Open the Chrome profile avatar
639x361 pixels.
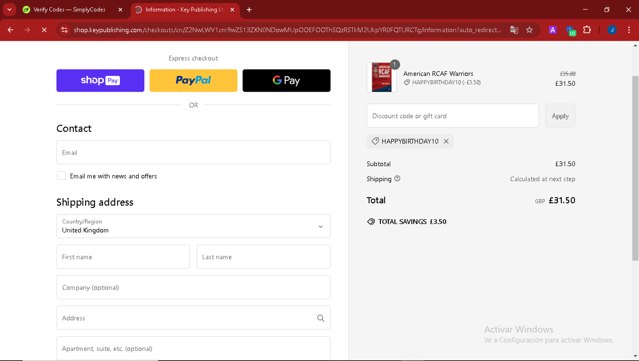pyautogui.click(x=612, y=30)
